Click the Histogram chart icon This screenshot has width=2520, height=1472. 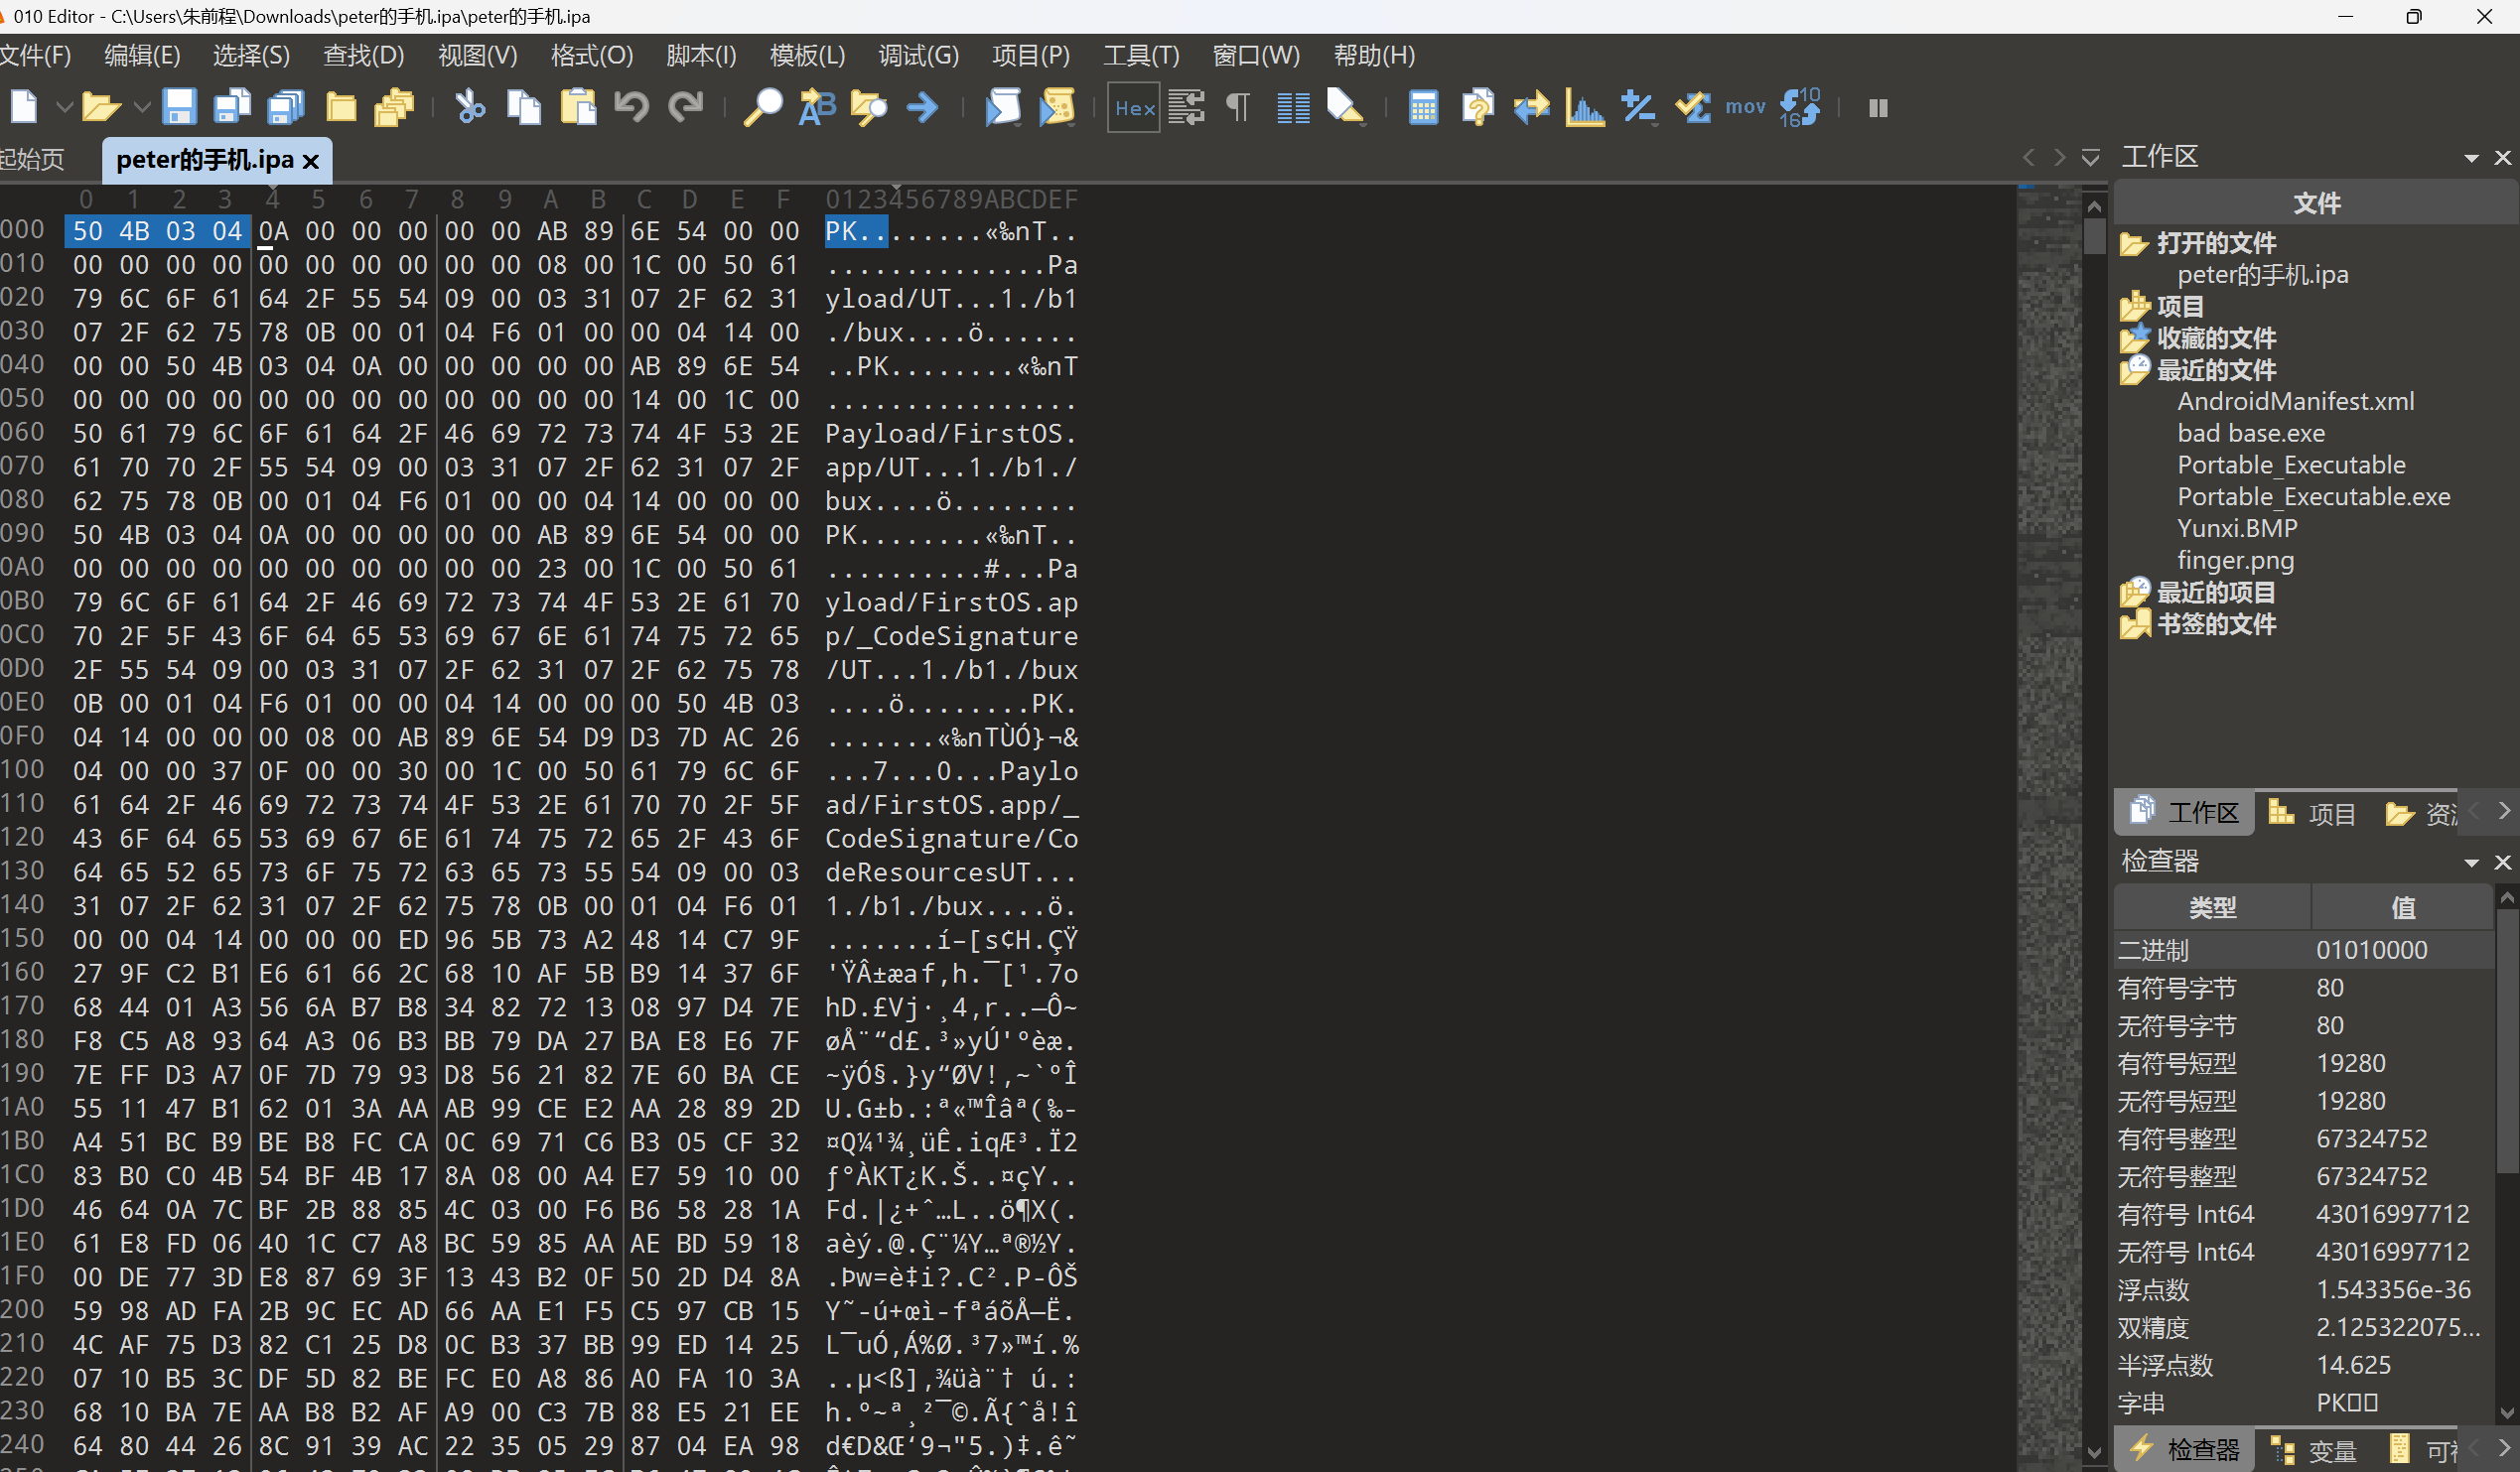pyautogui.click(x=1584, y=107)
